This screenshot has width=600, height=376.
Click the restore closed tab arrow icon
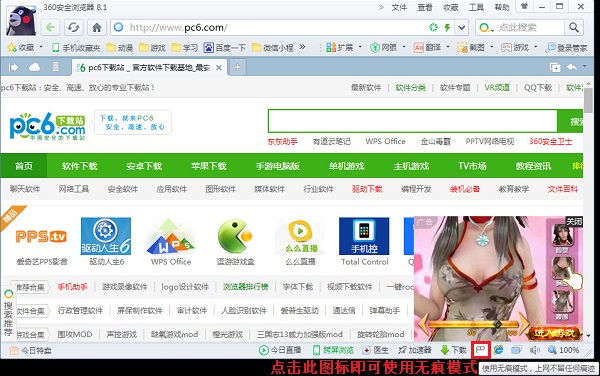(572, 67)
